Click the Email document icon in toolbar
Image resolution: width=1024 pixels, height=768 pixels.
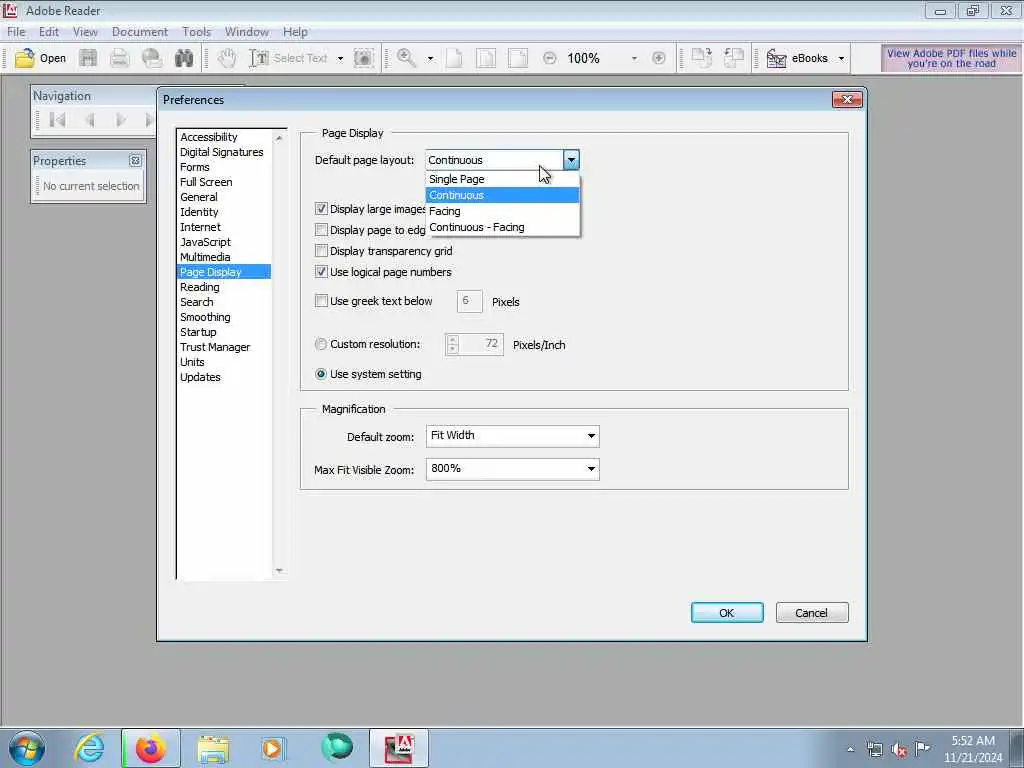tap(152, 58)
